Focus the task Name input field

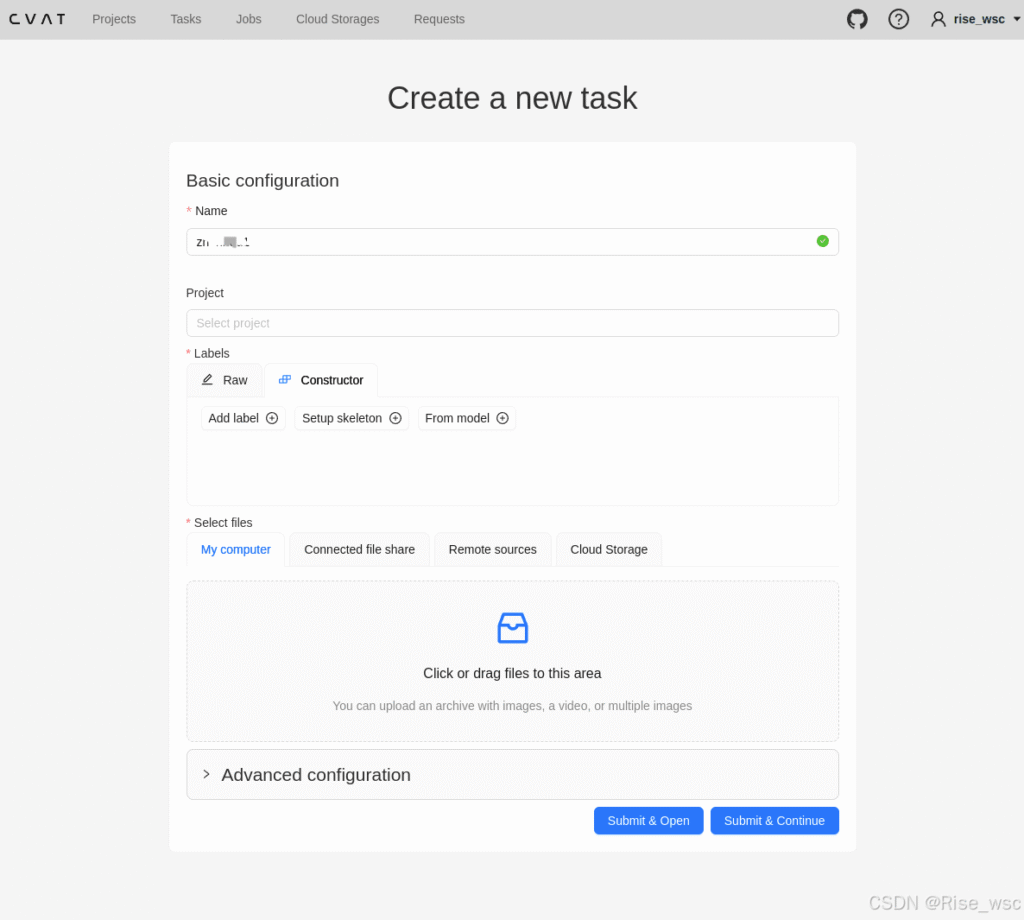pos(513,242)
